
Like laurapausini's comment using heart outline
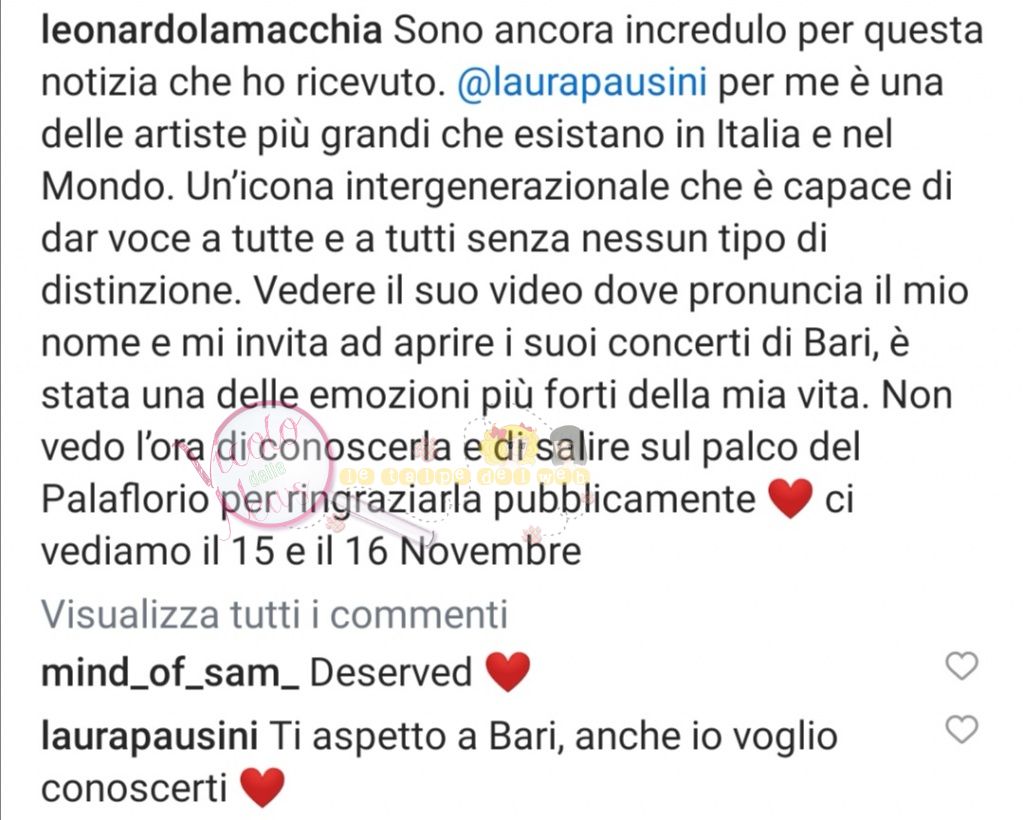pos(962,729)
